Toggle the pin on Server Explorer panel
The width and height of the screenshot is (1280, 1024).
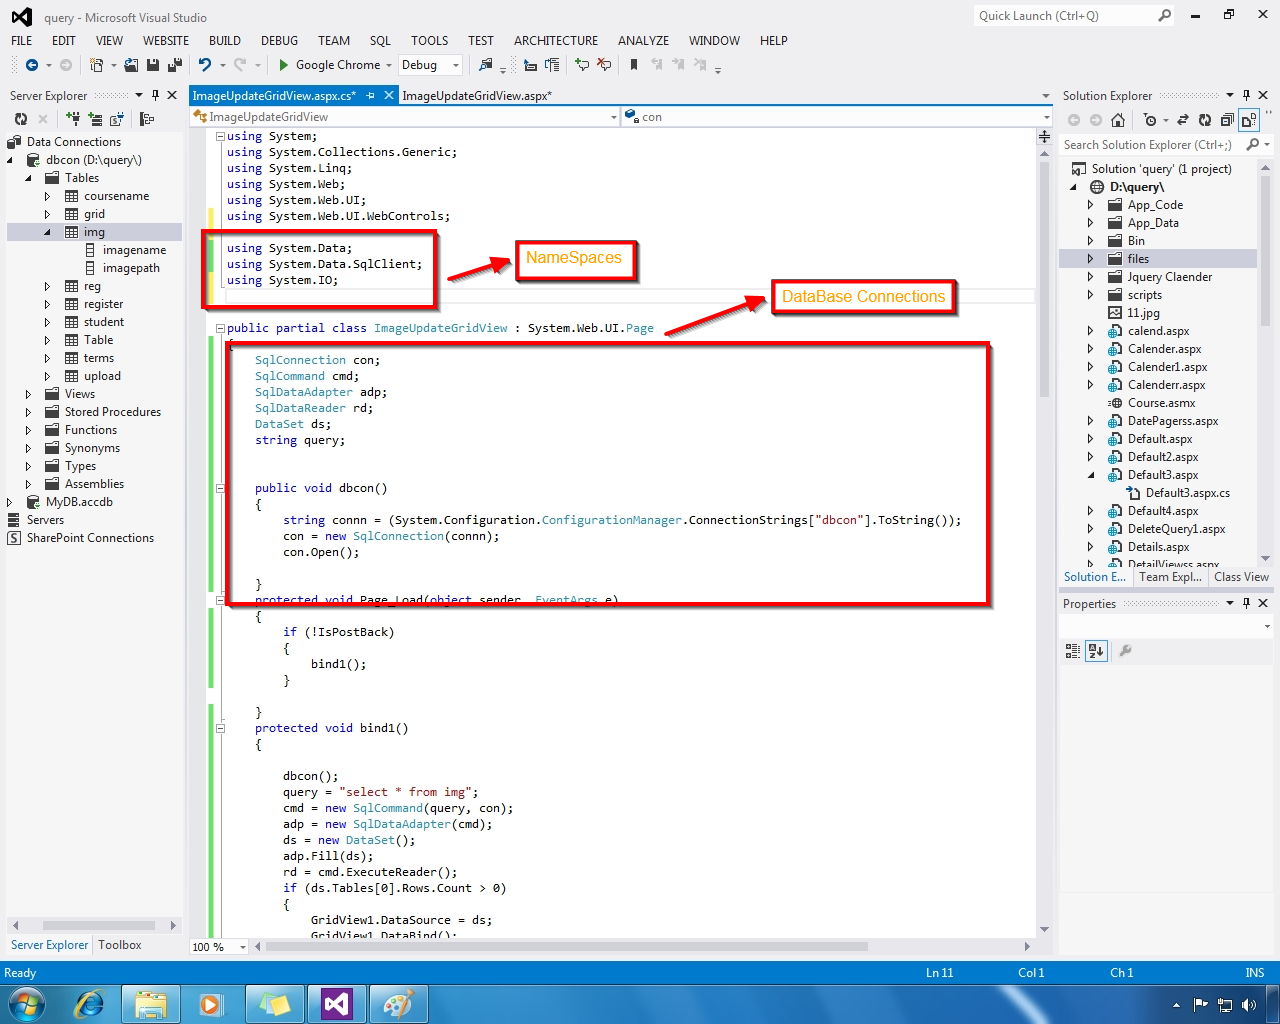pos(156,95)
